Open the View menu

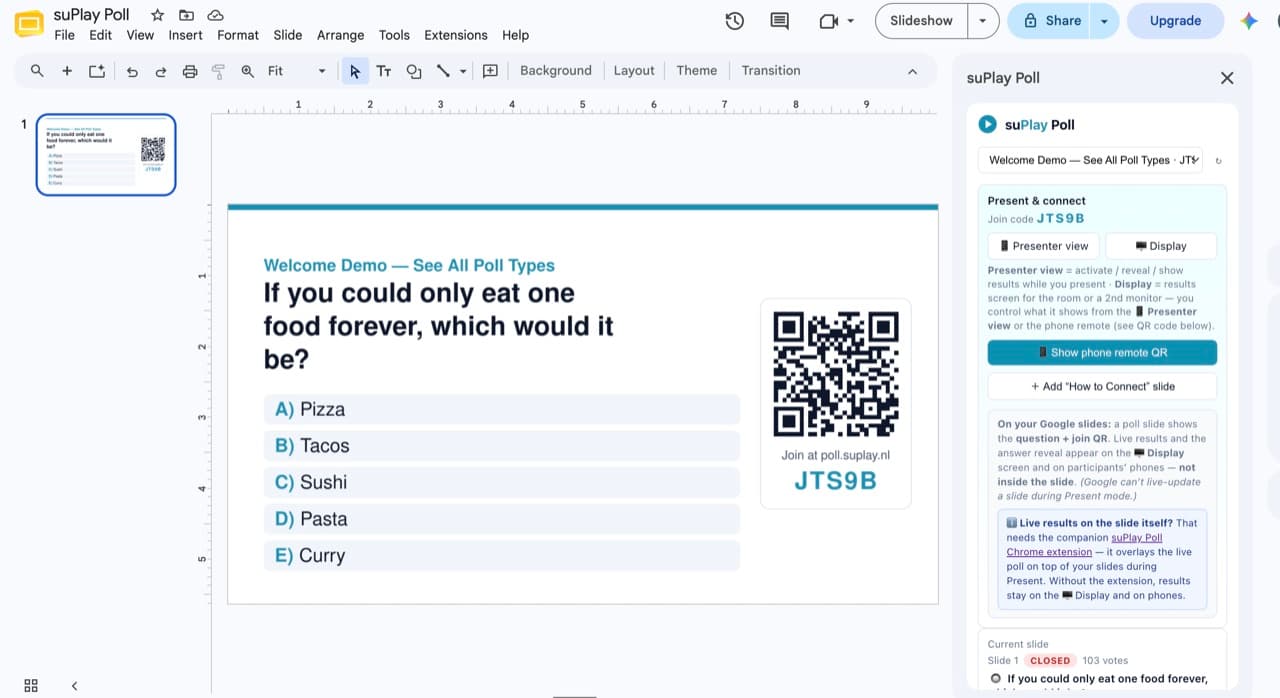click(x=140, y=35)
